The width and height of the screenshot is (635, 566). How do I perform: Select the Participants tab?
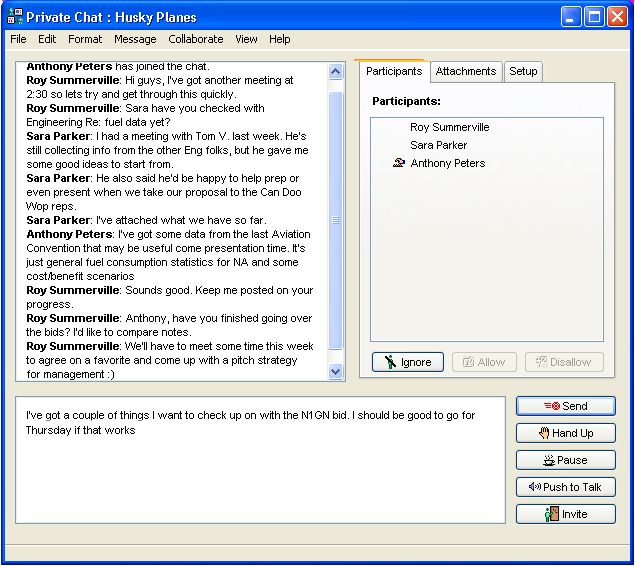point(393,71)
